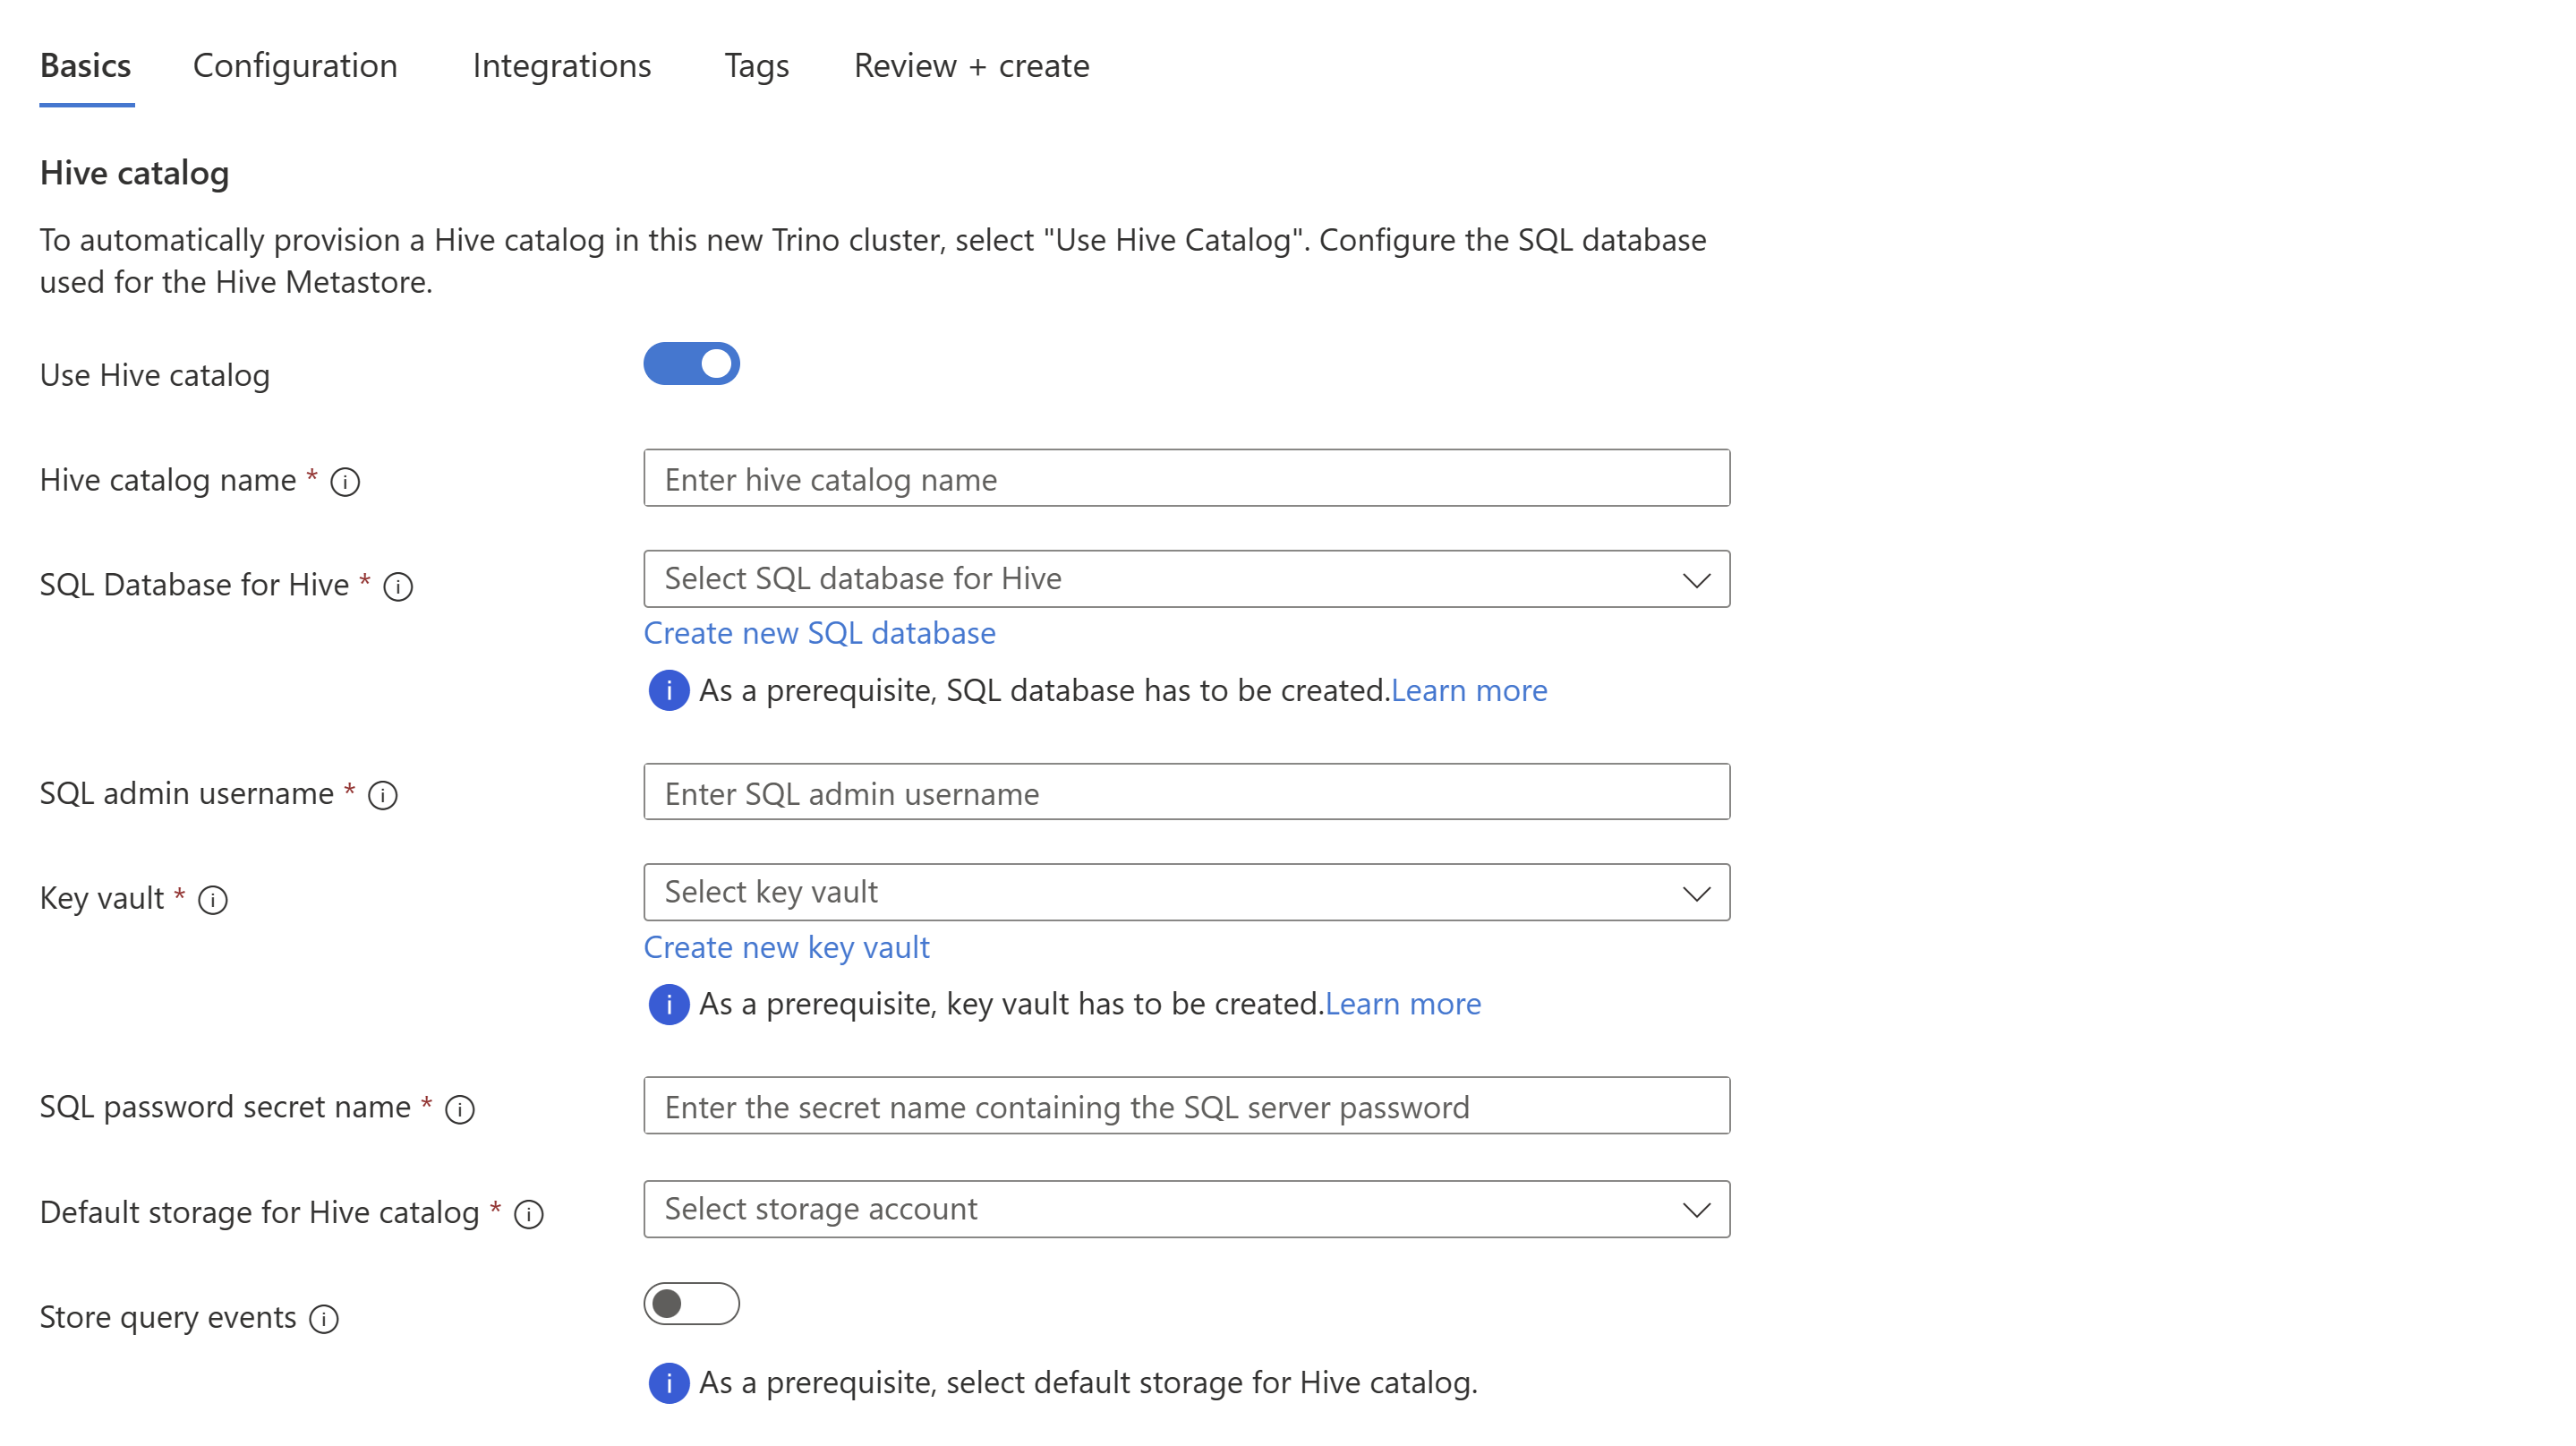
Task: Click the Create new SQL database link
Action: click(x=819, y=632)
